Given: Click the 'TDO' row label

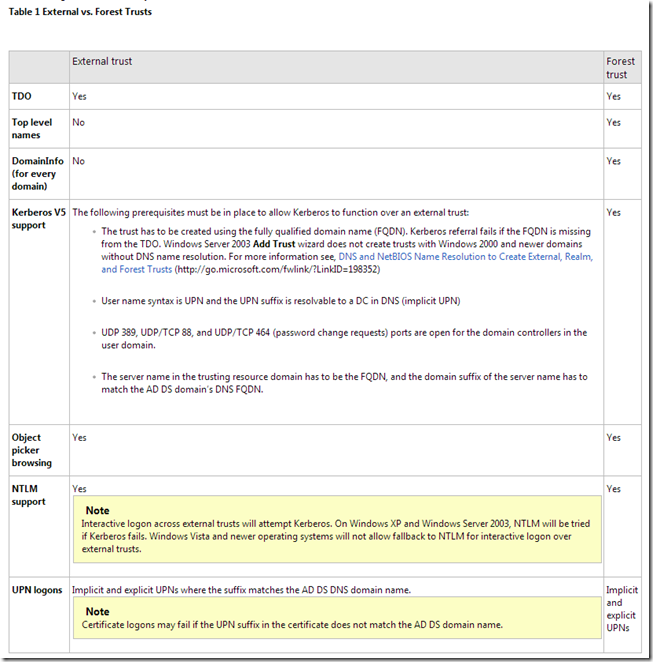Looking at the screenshot, I should point(22,96).
